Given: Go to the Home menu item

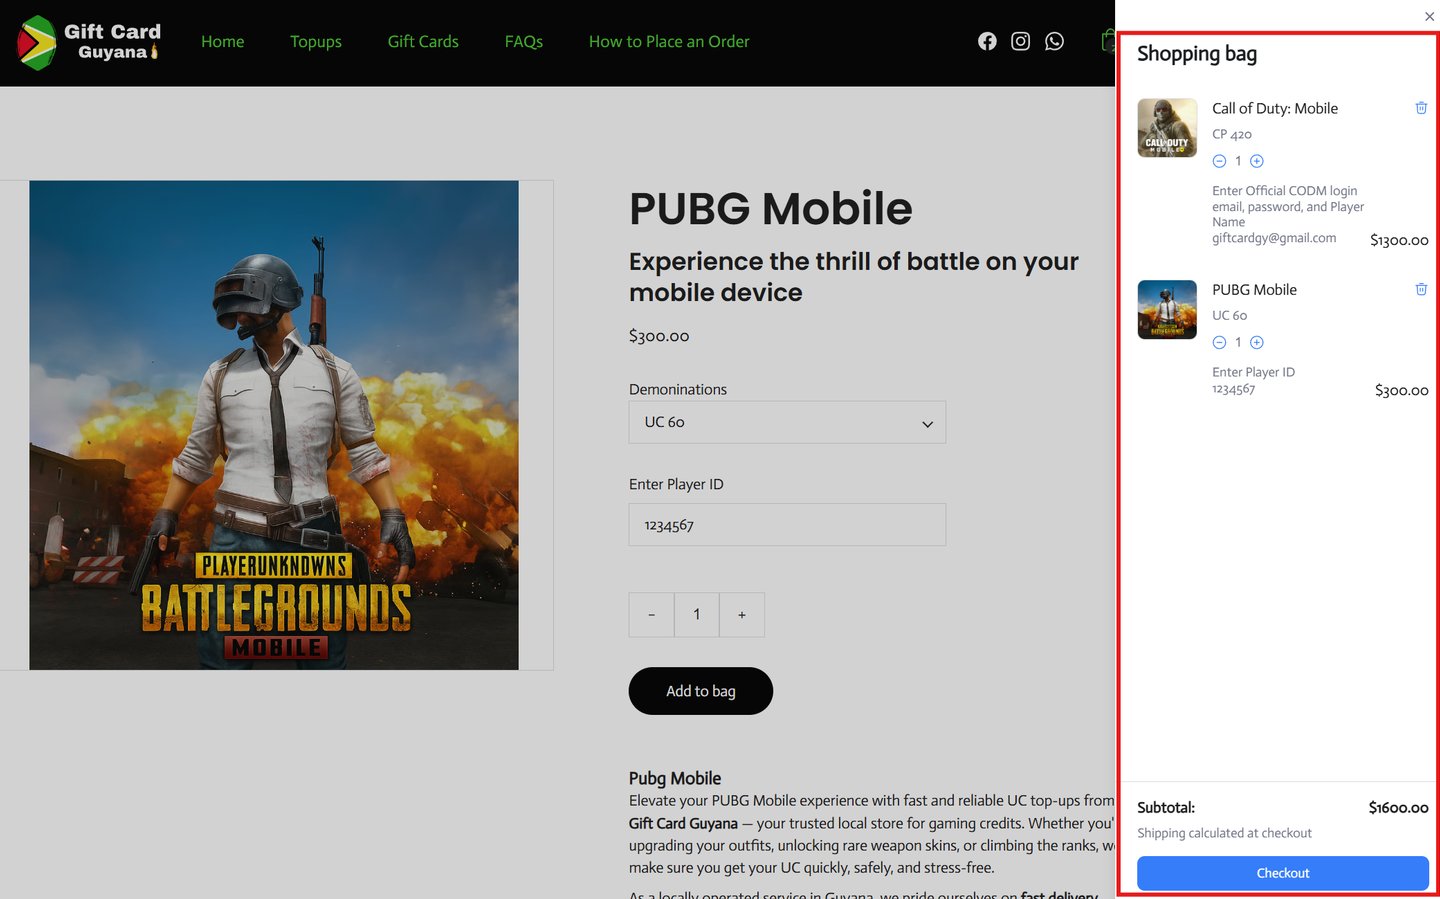Looking at the screenshot, I should coord(222,41).
